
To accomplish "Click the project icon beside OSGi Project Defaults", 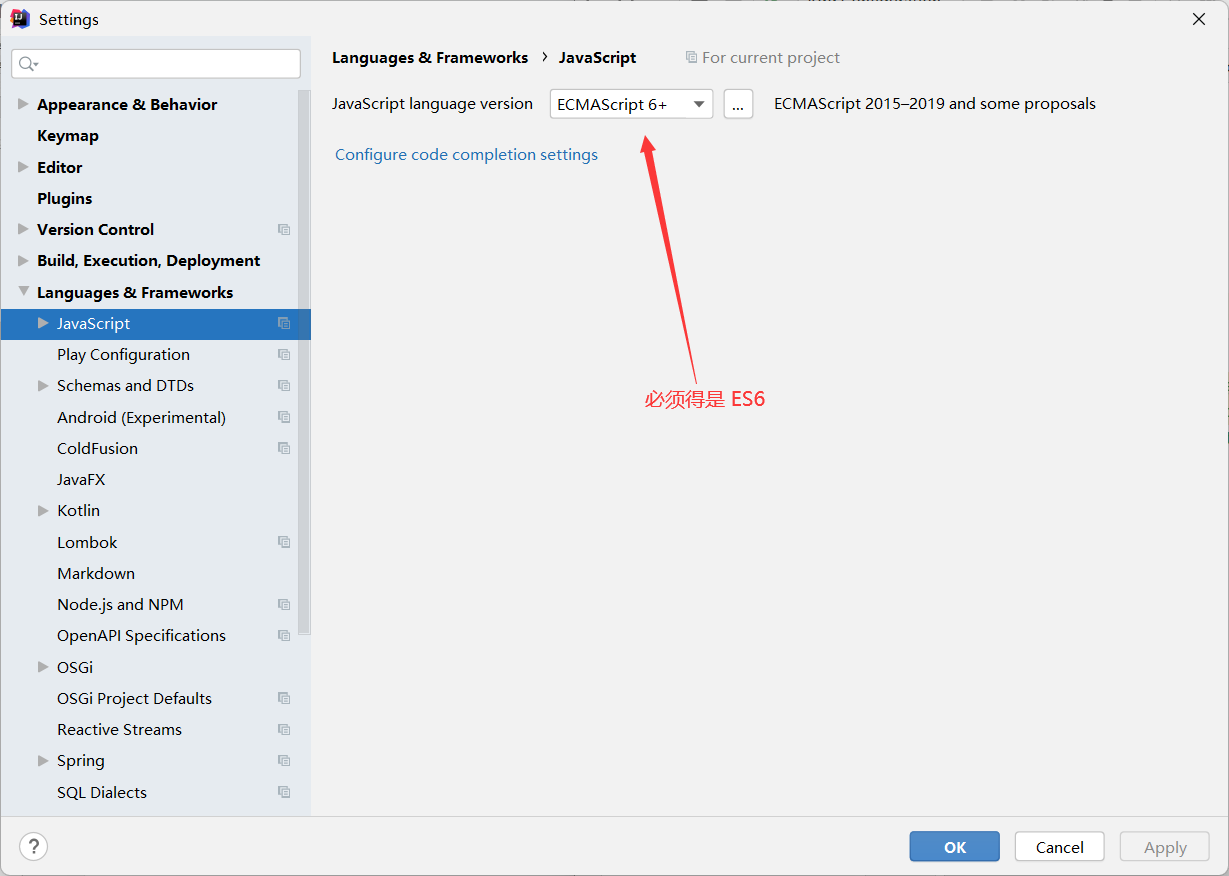I will [284, 698].
